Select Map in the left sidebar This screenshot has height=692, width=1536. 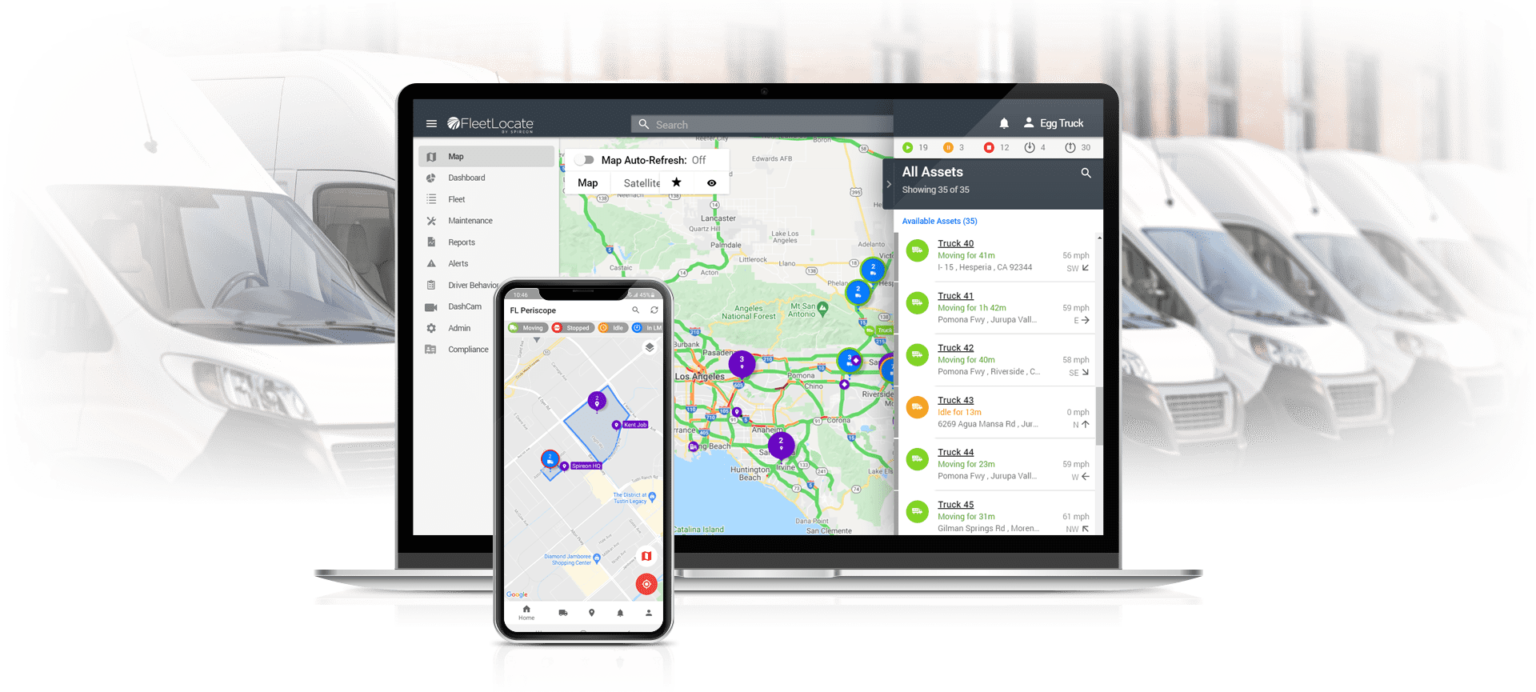click(486, 156)
